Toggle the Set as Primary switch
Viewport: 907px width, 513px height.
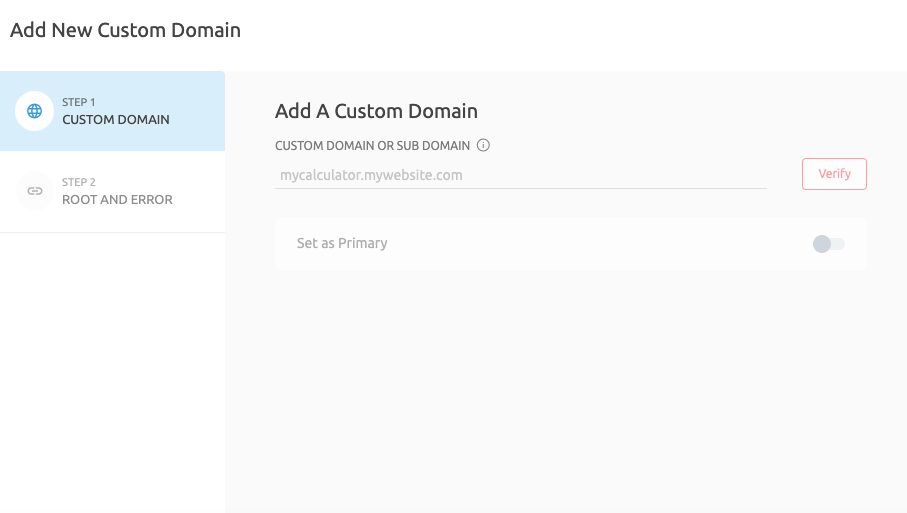(x=829, y=244)
